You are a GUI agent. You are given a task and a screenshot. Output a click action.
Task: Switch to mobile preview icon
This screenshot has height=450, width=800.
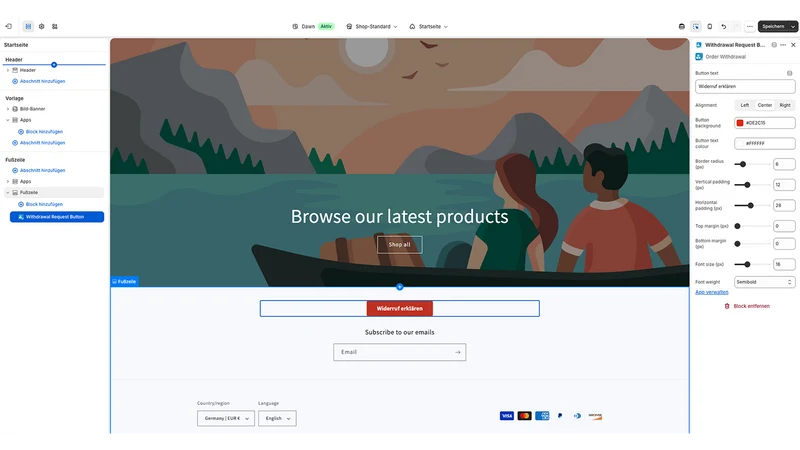click(710, 27)
